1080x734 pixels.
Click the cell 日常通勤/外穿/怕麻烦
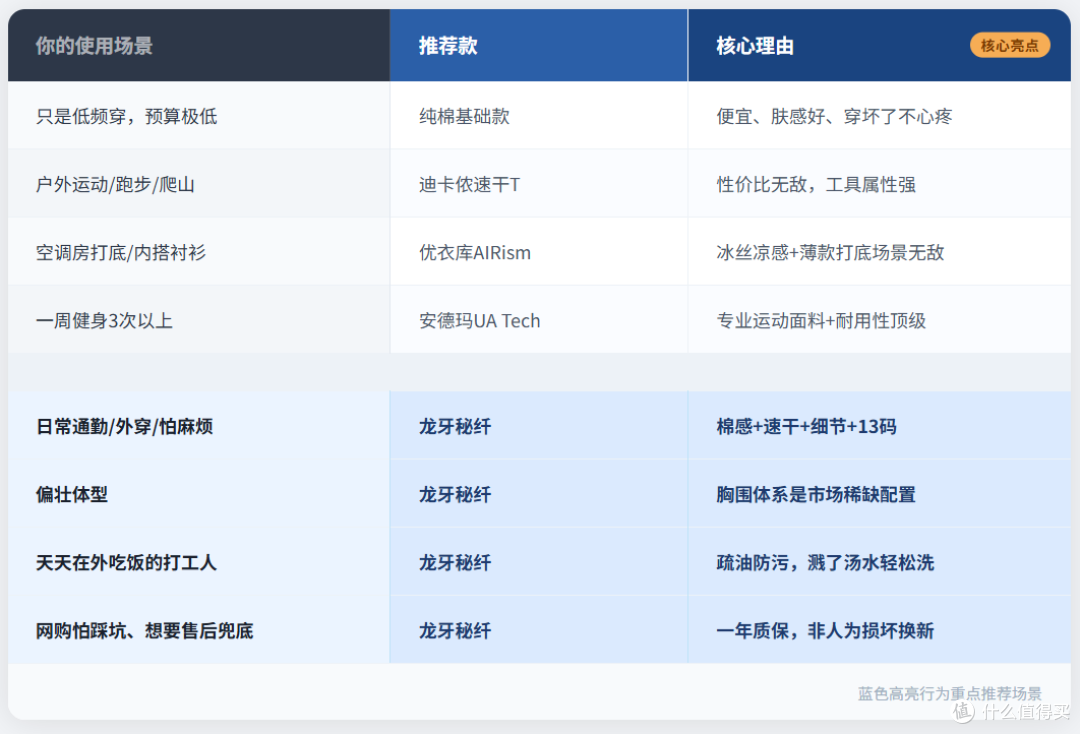tap(198, 426)
